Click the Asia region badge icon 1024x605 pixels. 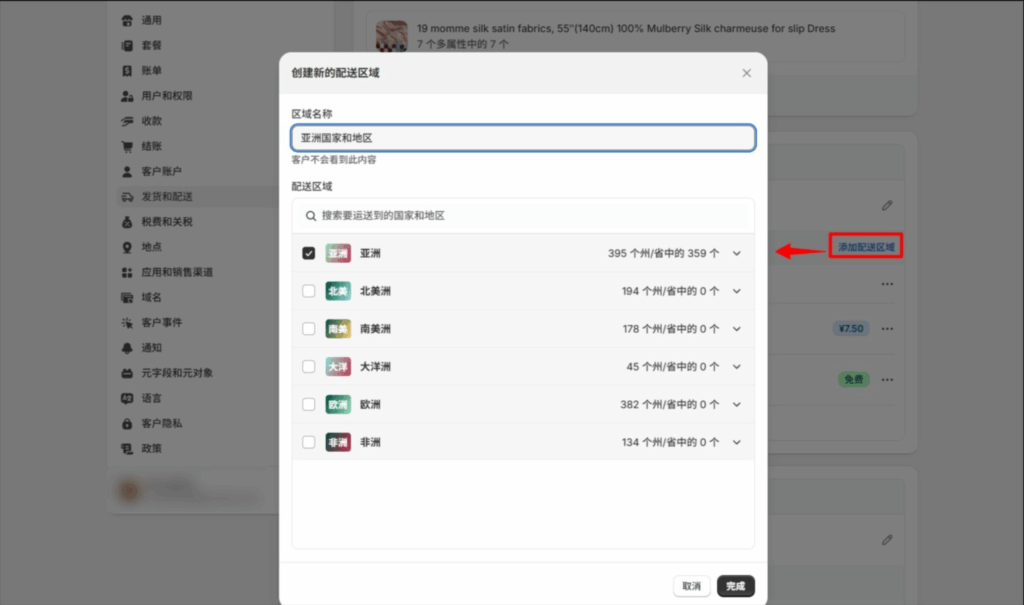[x=338, y=253]
